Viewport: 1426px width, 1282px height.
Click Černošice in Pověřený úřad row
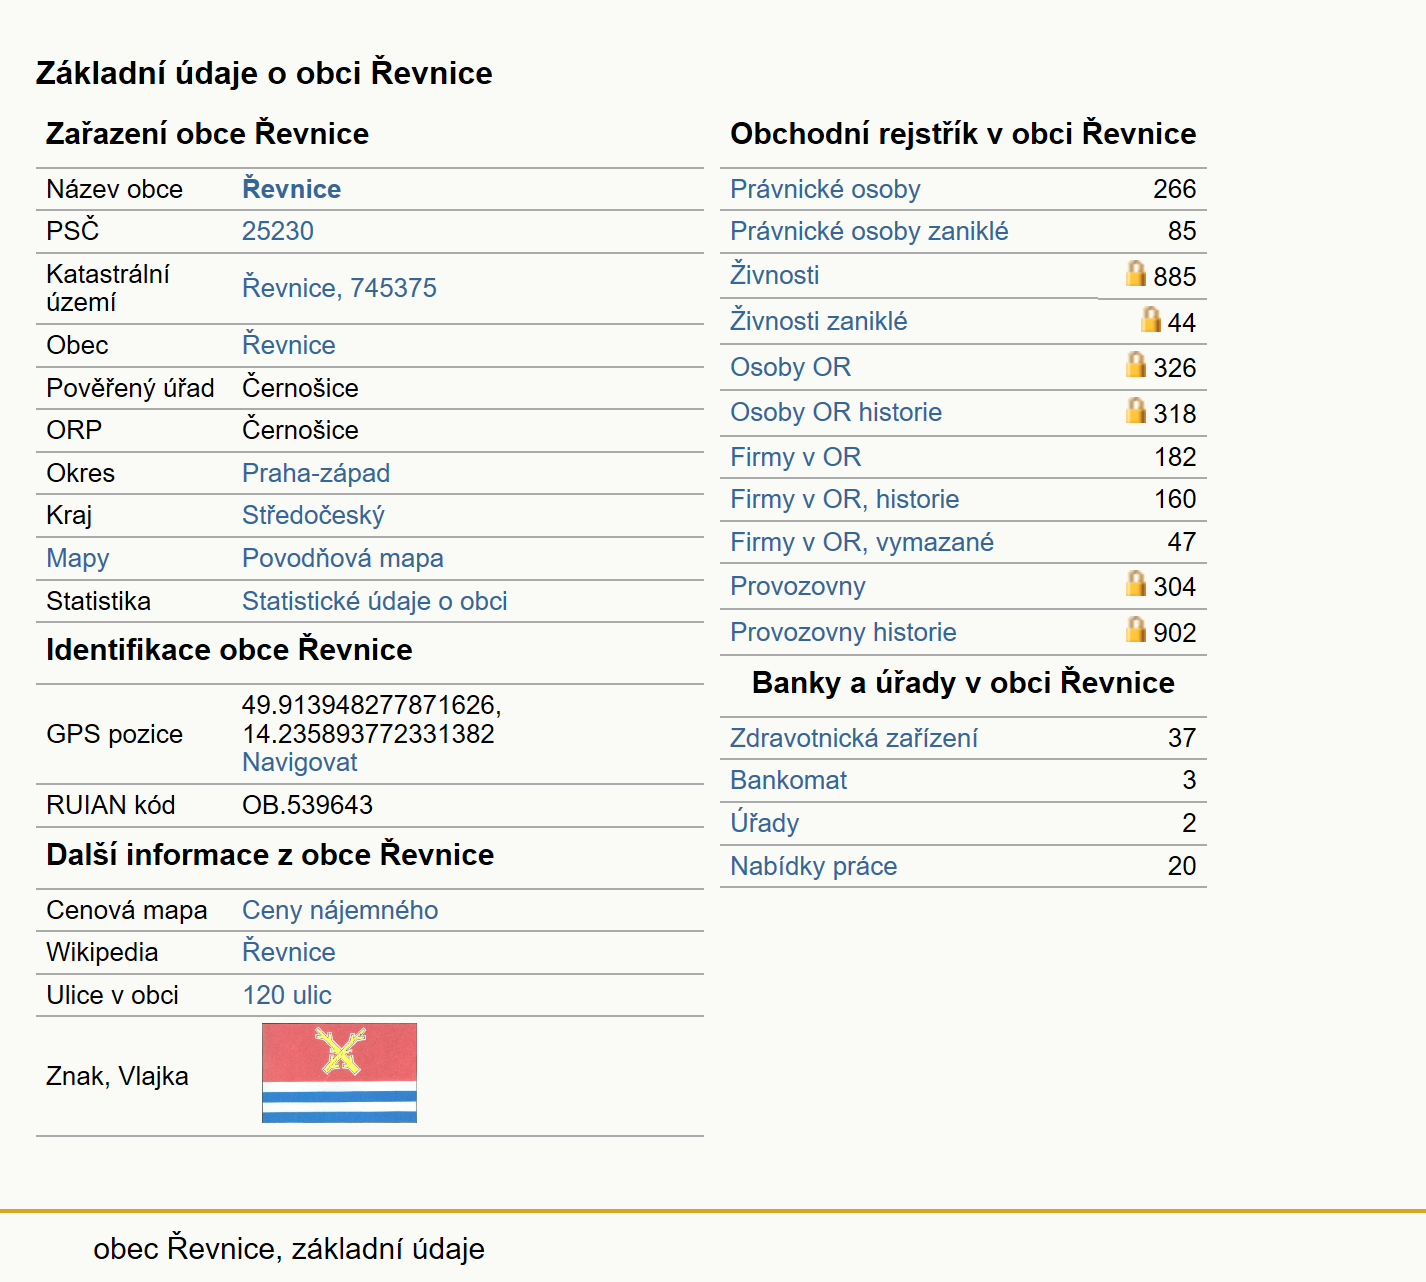pos(300,388)
